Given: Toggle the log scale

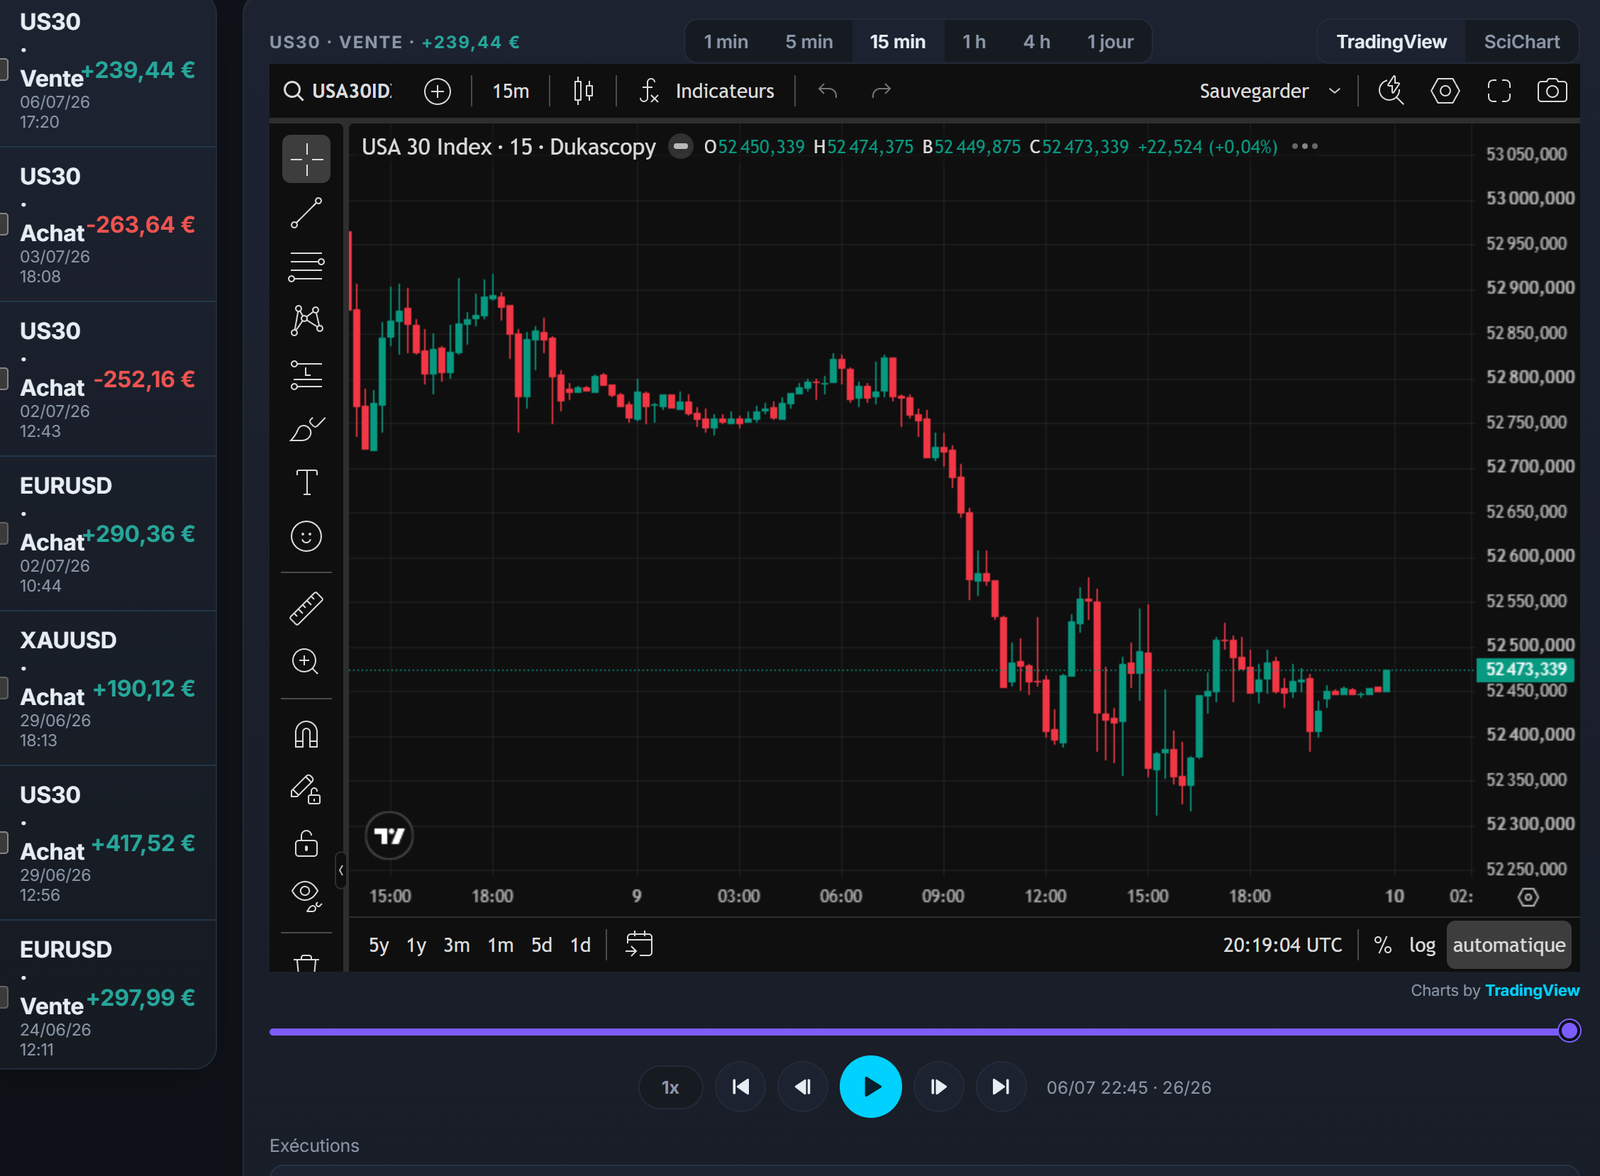Looking at the screenshot, I should point(1422,945).
